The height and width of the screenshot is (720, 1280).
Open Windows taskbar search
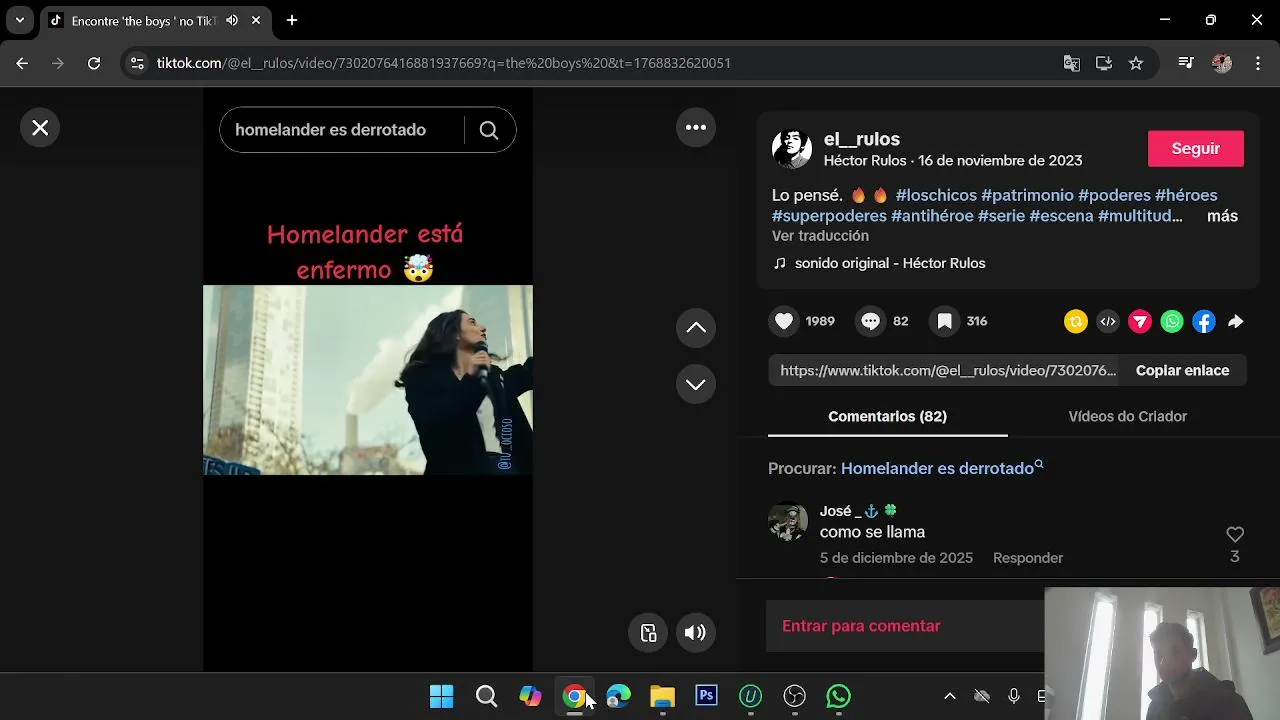click(486, 696)
